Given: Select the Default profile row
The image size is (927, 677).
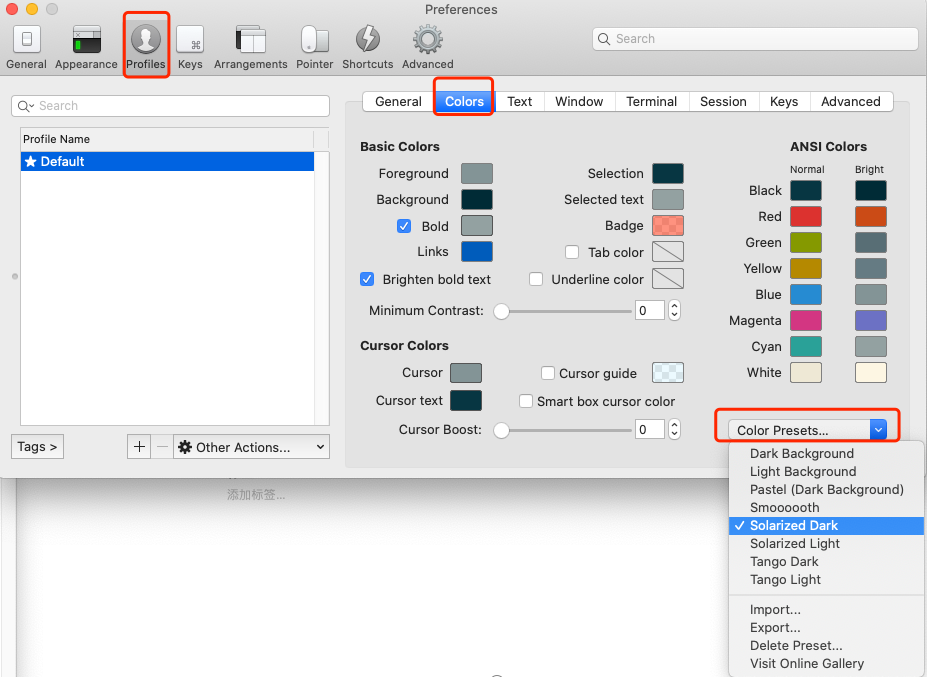Looking at the screenshot, I should pos(167,161).
